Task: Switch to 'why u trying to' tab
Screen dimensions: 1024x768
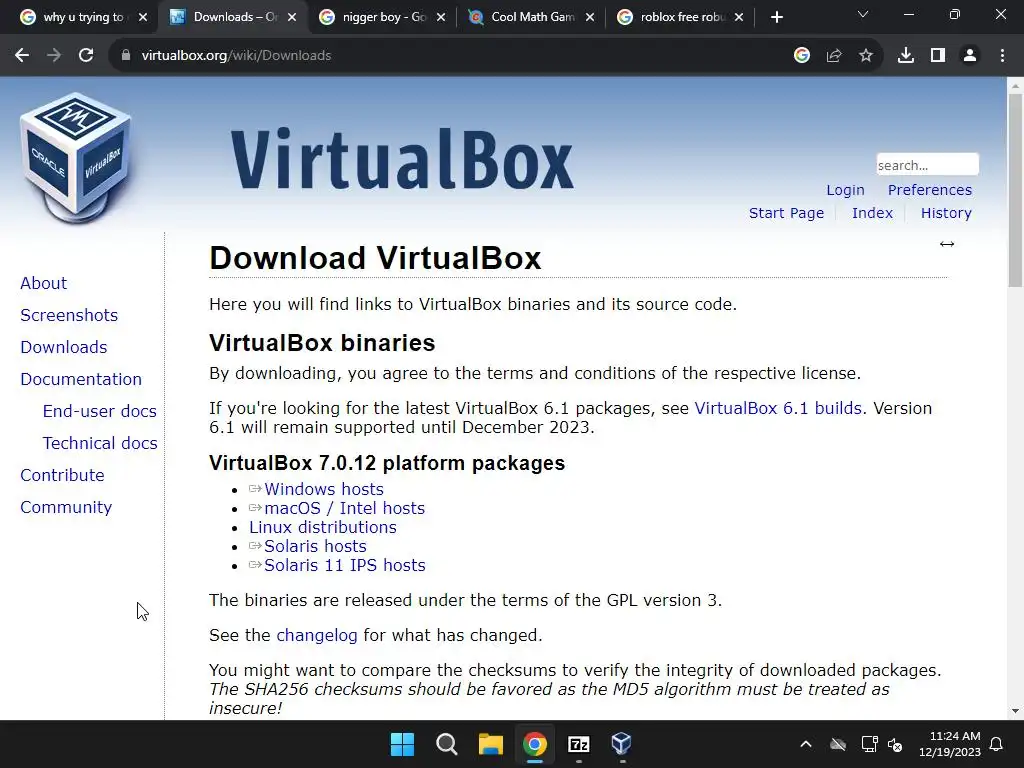Action: click(83, 18)
